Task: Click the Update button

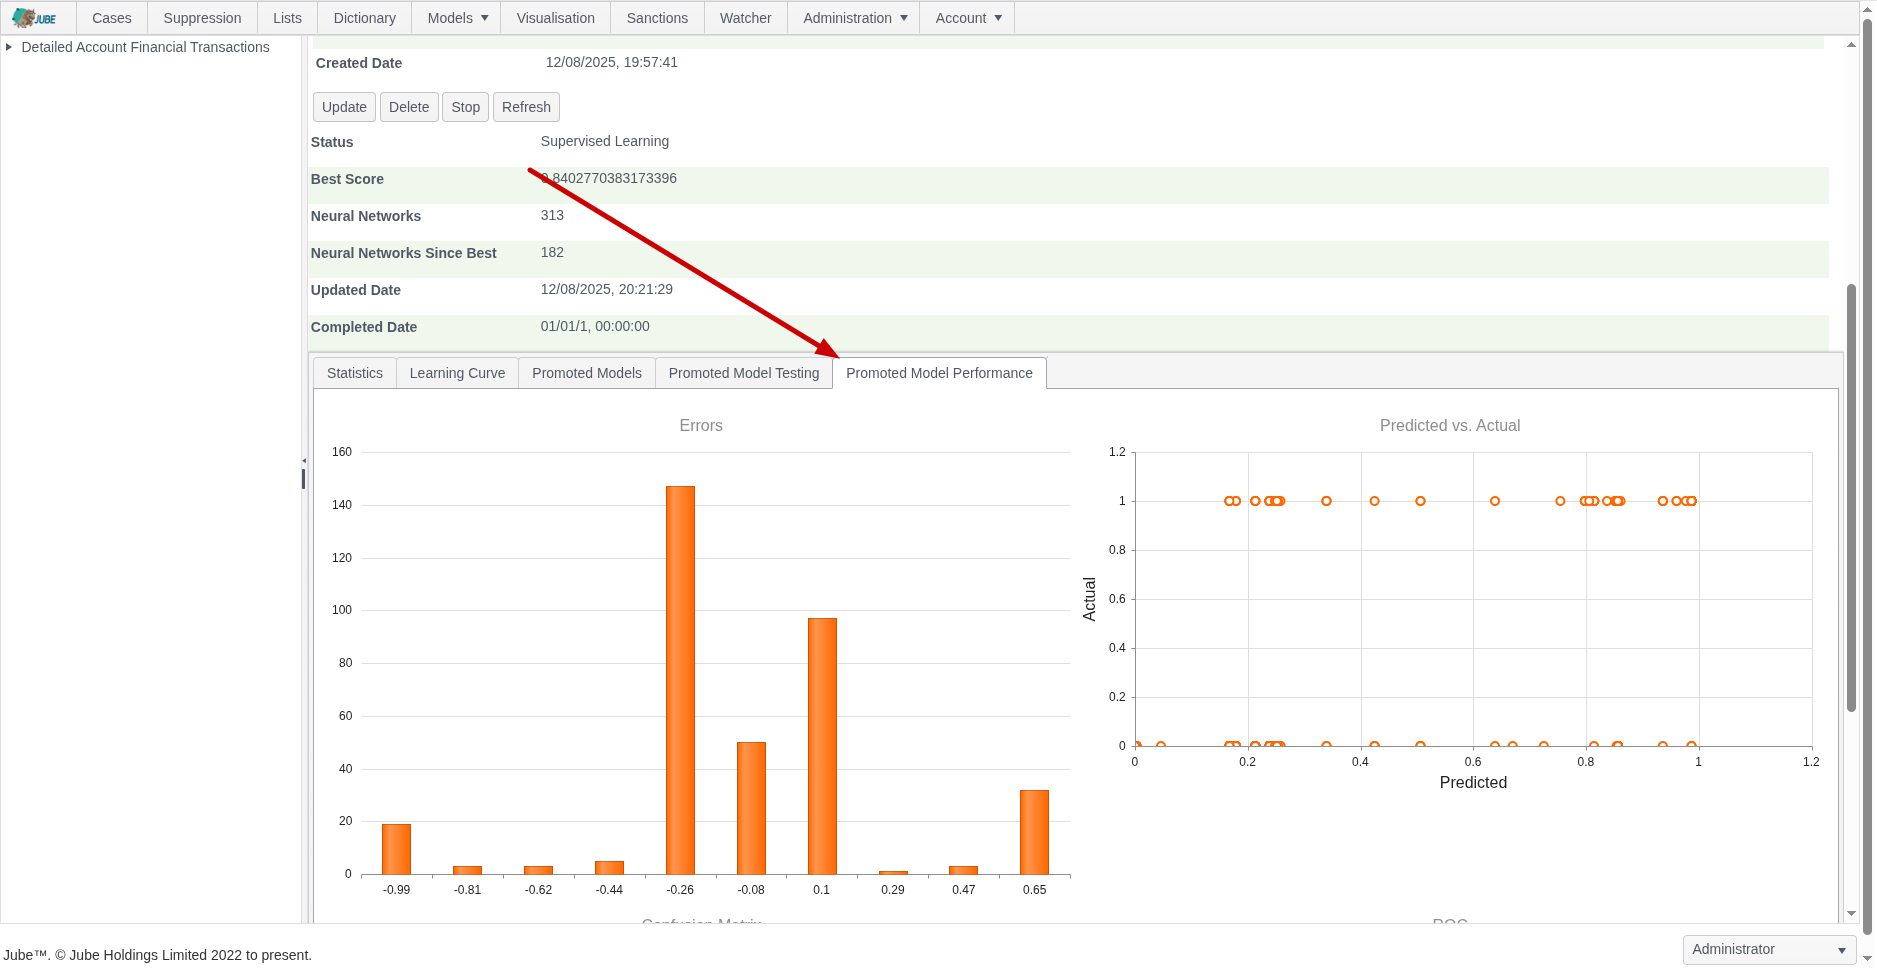Action: pyautogui.click(x=344, y=107)
